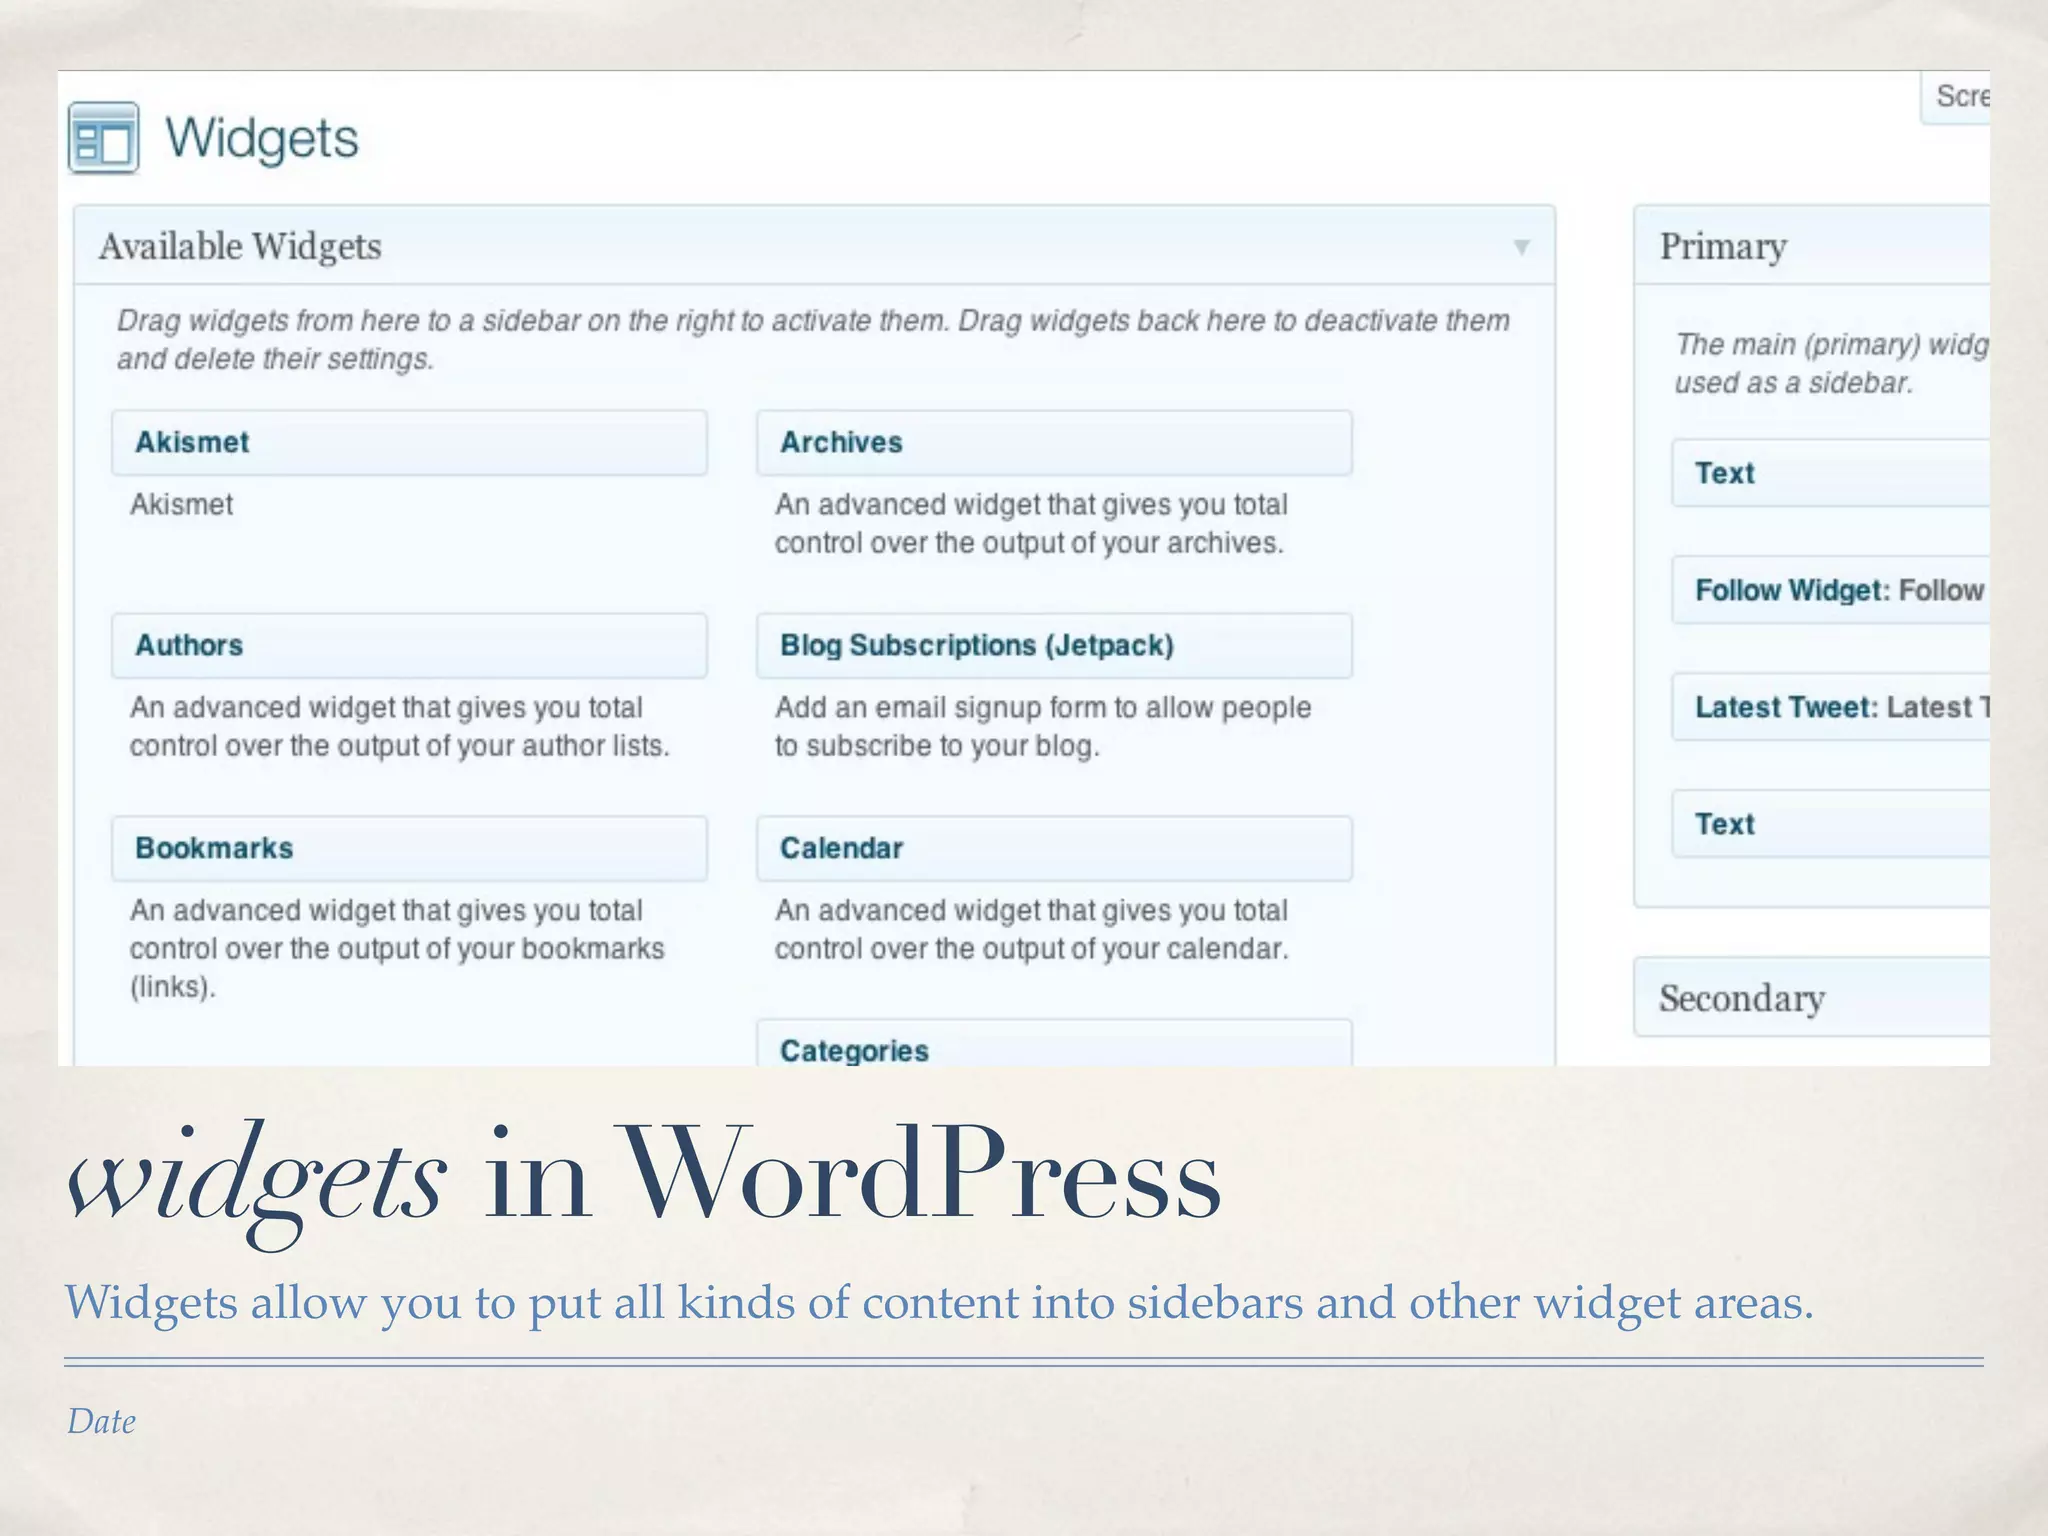Select the Akismet widget bar
The width and height of the screenshot is (2048, 1536).
(x=410, y=442)
